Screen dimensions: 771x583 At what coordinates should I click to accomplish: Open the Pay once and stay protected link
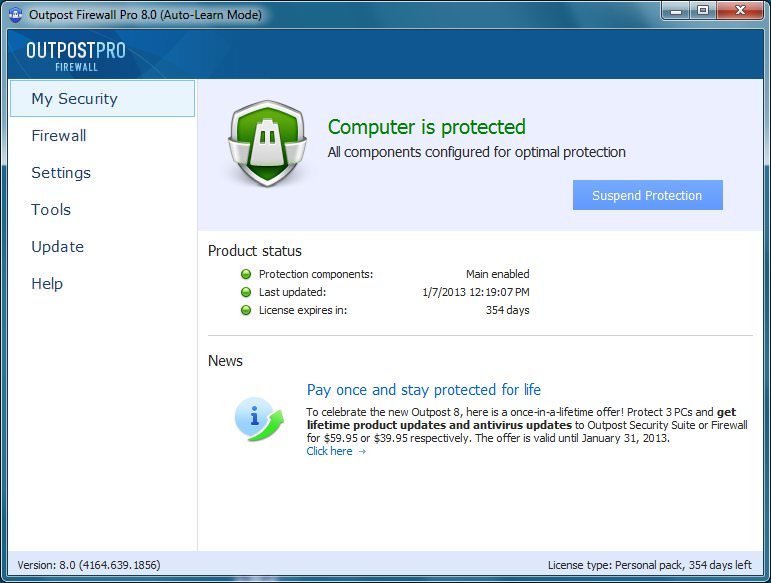pos(423,390)
